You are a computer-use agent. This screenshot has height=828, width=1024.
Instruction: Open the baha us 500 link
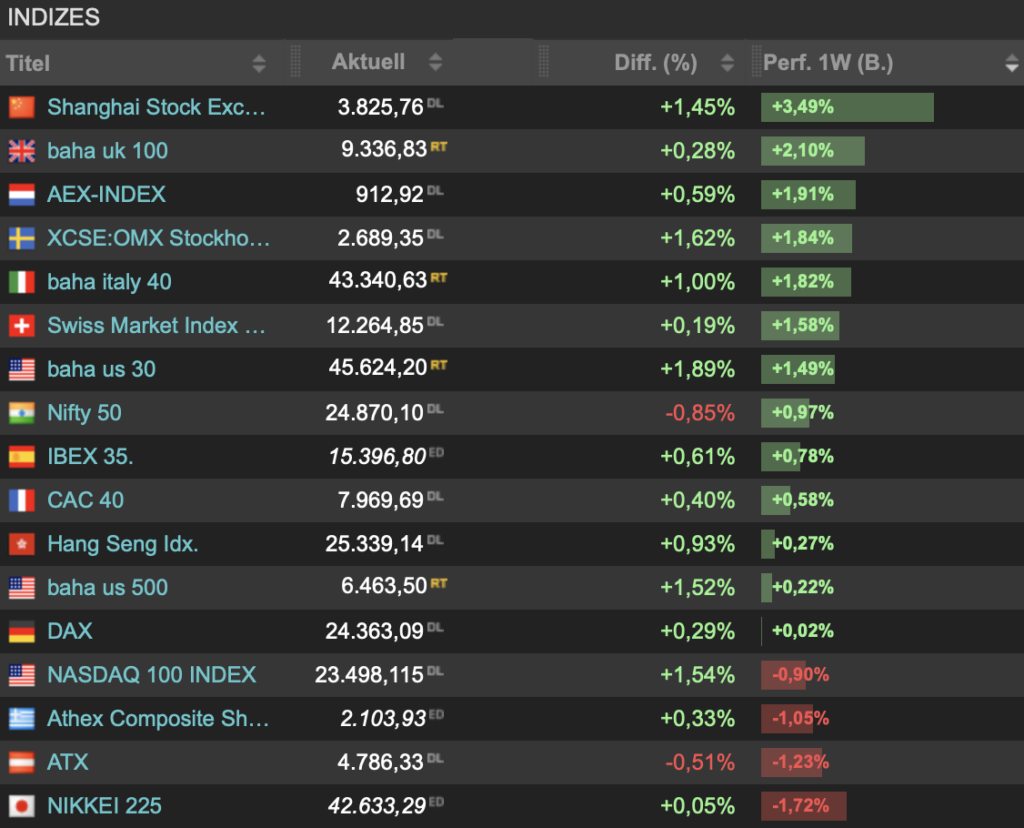(108, 588)
